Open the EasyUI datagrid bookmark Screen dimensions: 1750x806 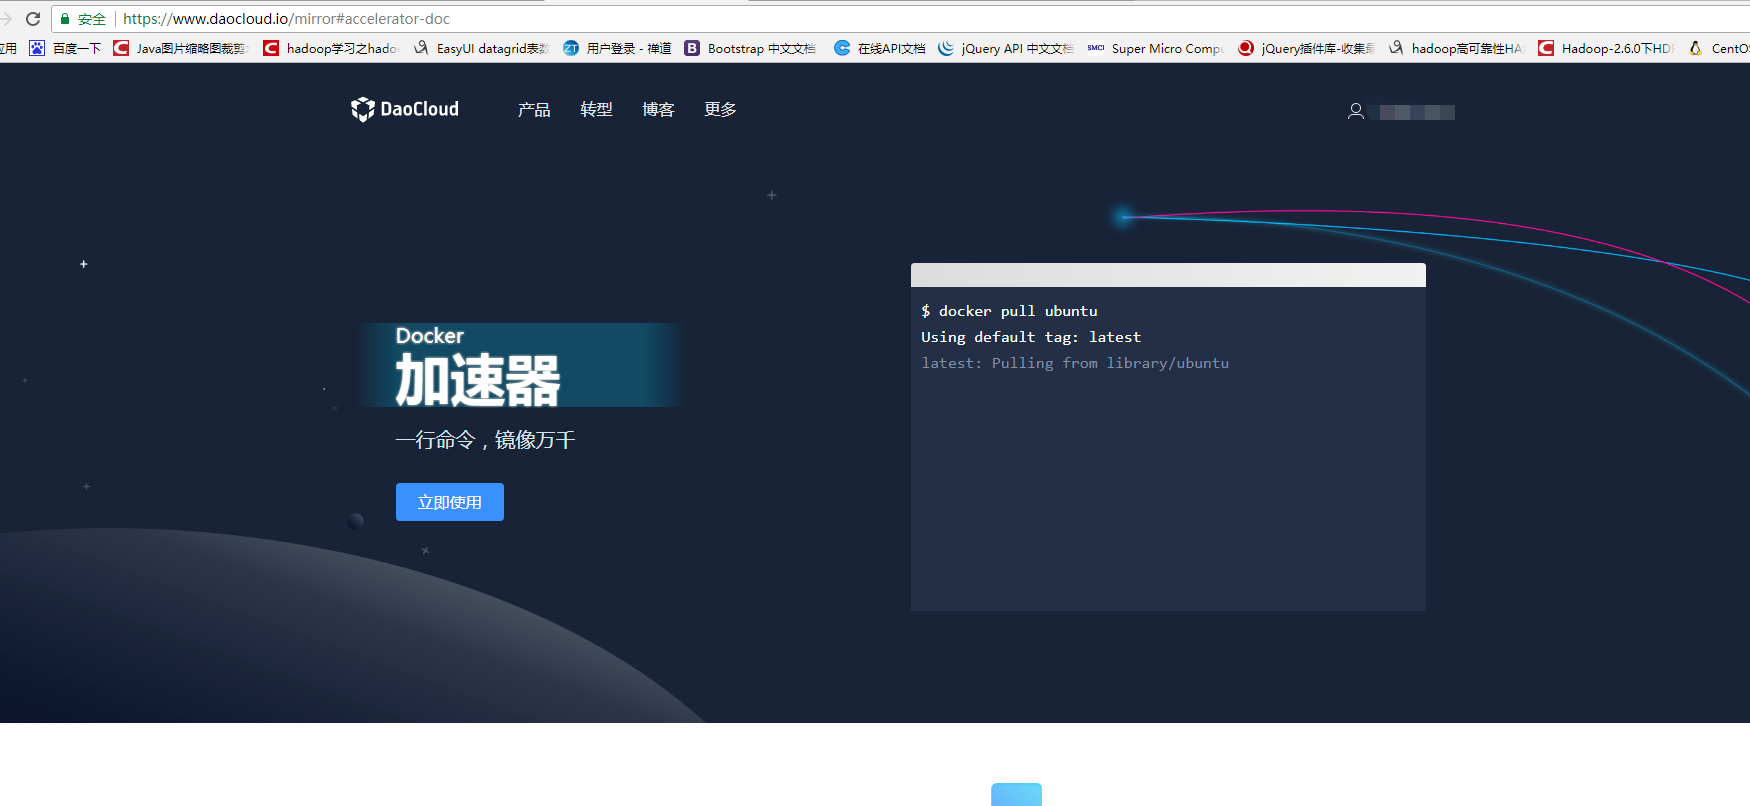(482, 48)
